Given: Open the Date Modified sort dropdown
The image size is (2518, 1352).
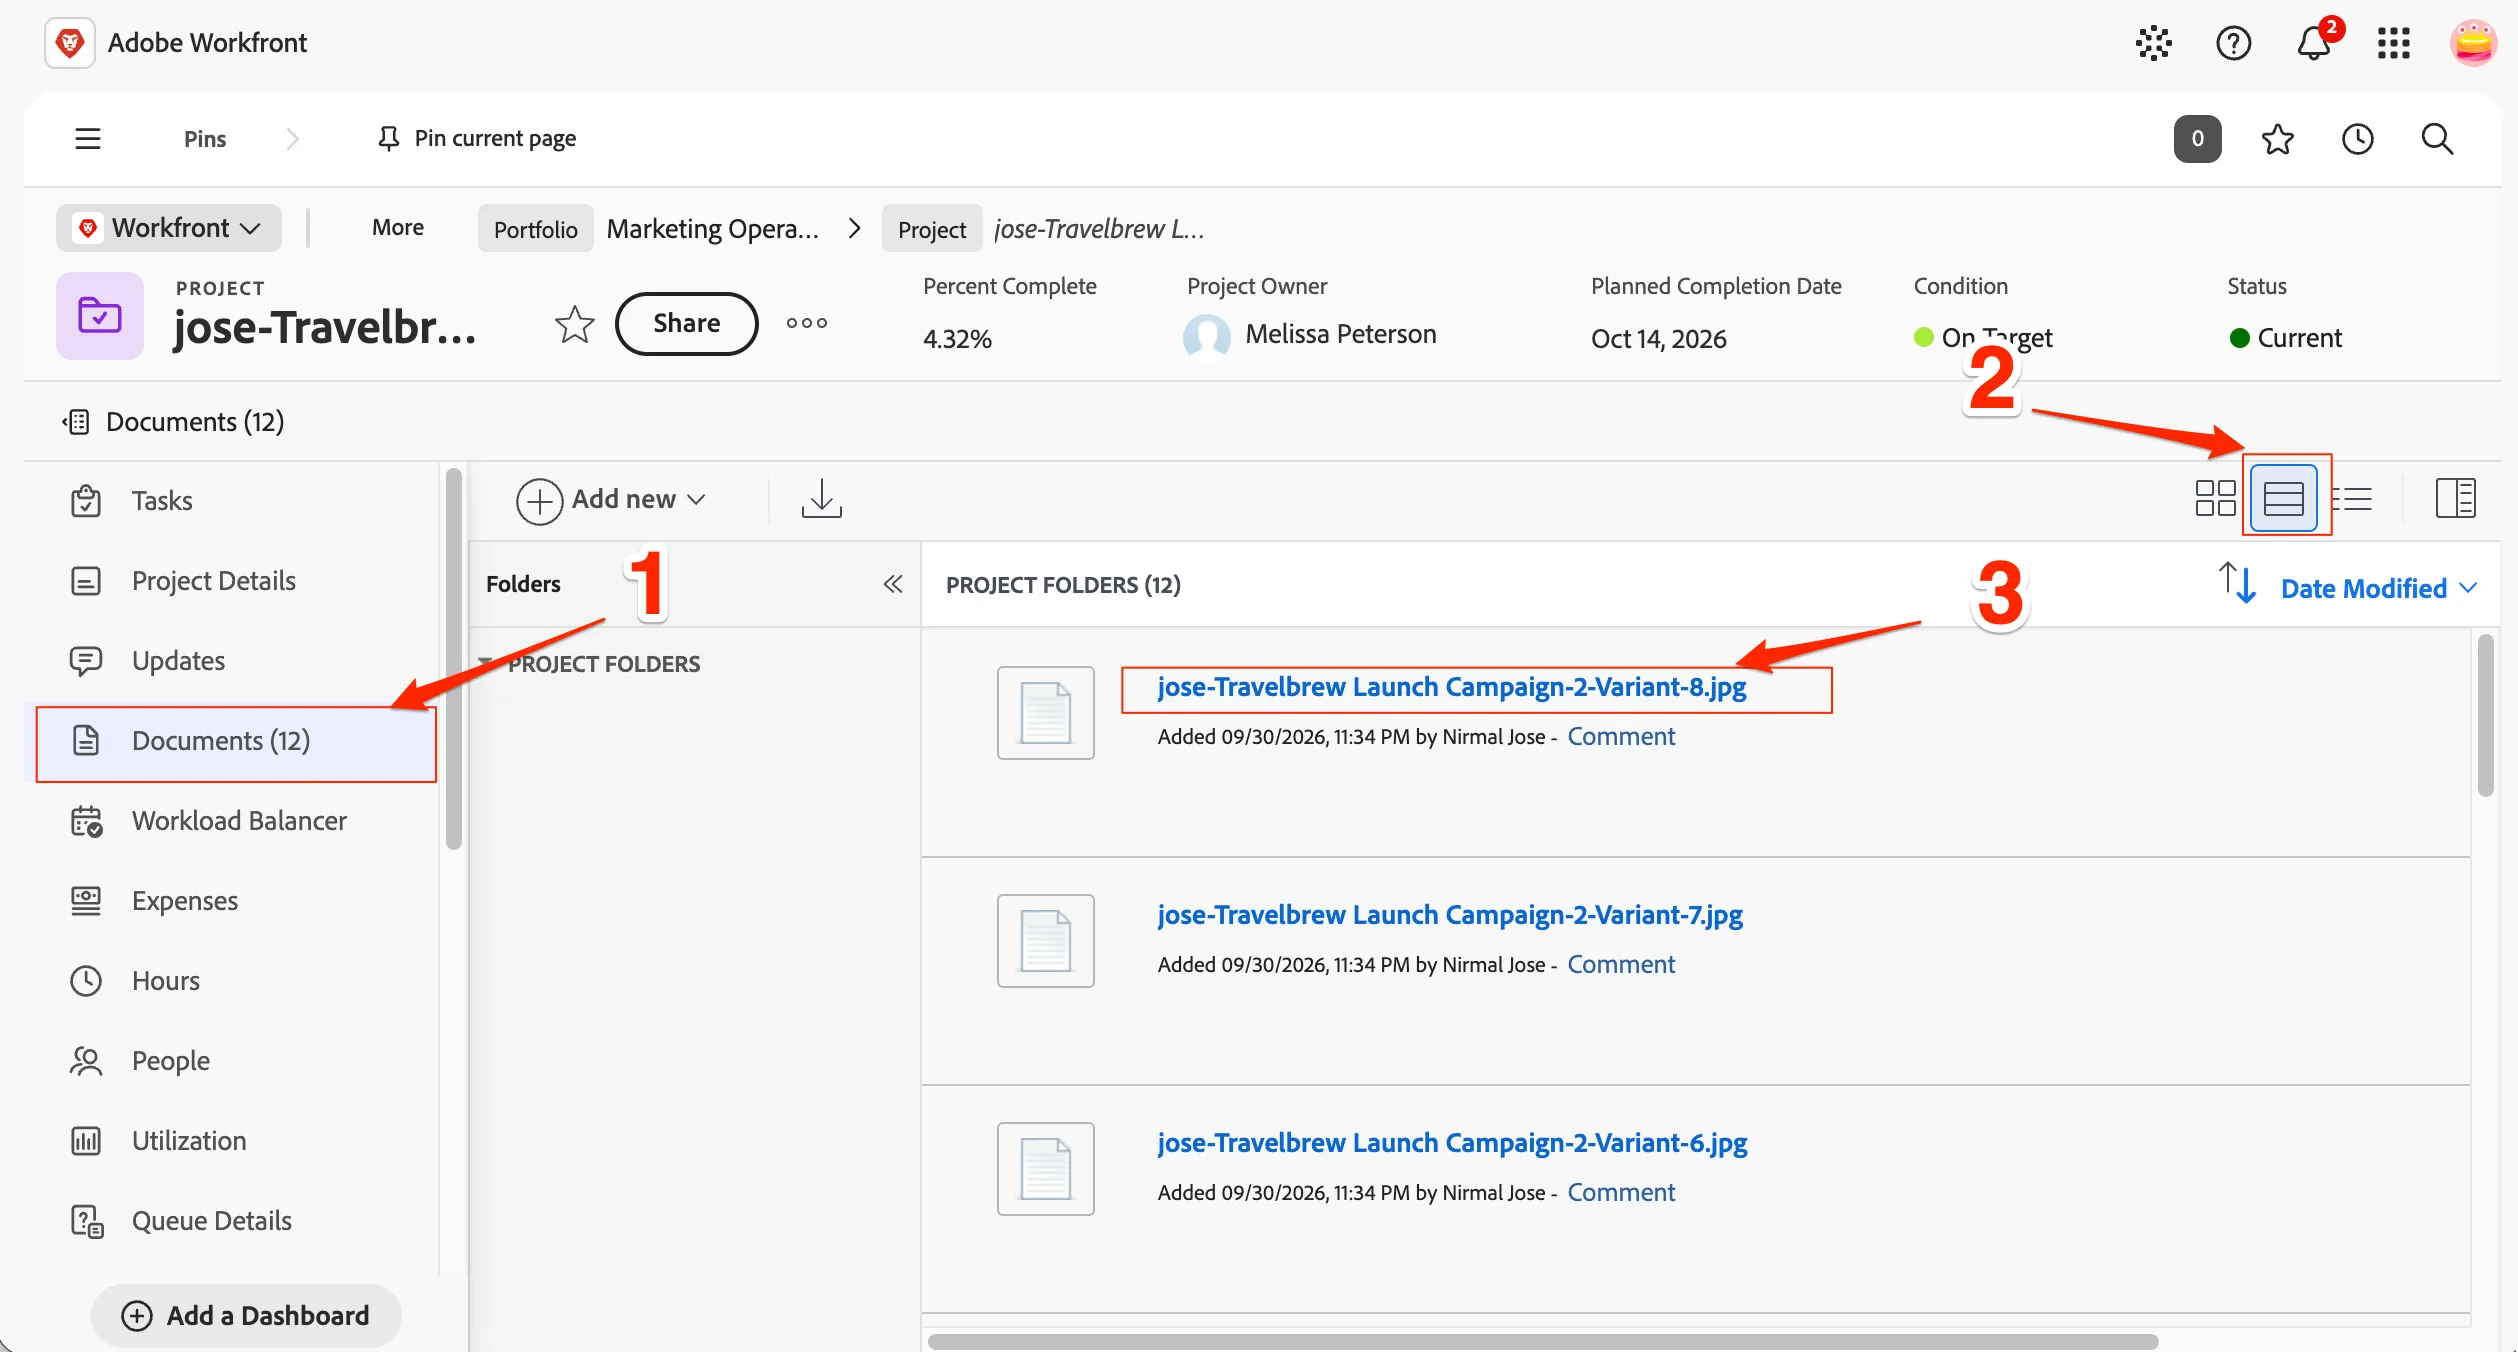Looking at the screenshot, I should coord(2378,589).
